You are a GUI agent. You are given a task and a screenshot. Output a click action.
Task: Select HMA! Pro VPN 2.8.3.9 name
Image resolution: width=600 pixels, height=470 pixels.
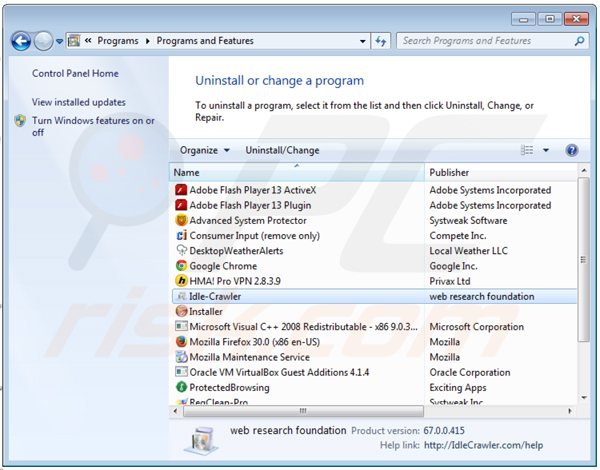tap(235, 281)
